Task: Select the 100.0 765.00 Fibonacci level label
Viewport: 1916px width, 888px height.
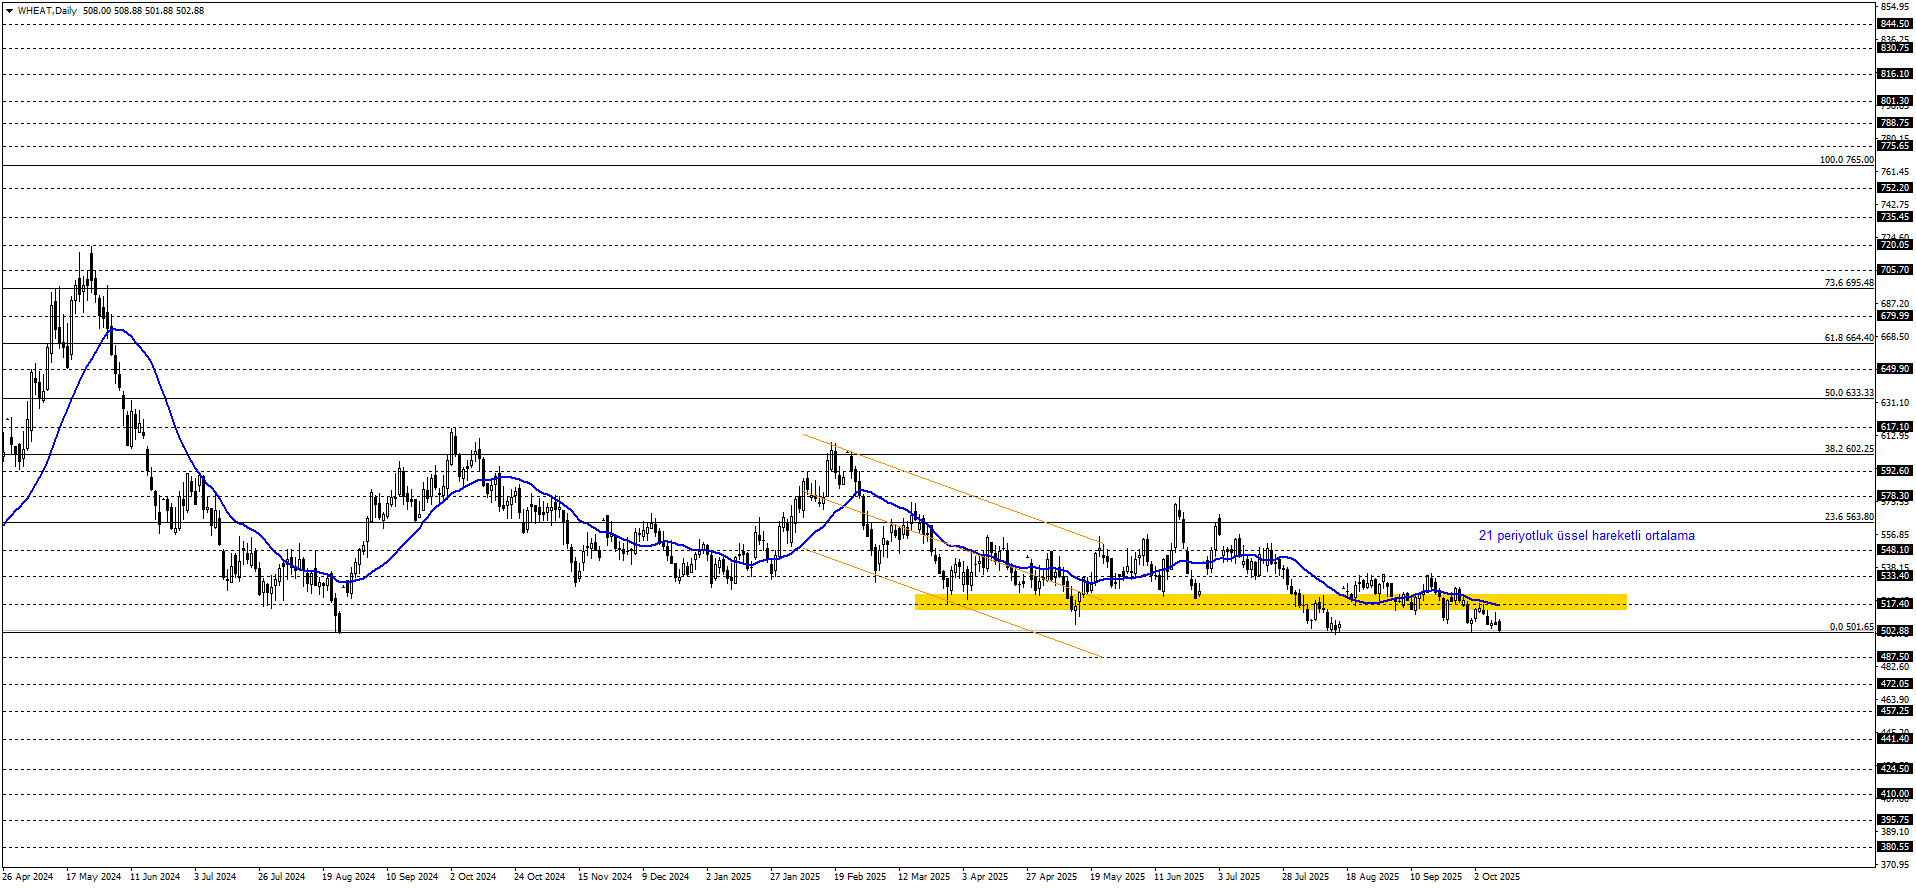Action: pos(1846,160)
